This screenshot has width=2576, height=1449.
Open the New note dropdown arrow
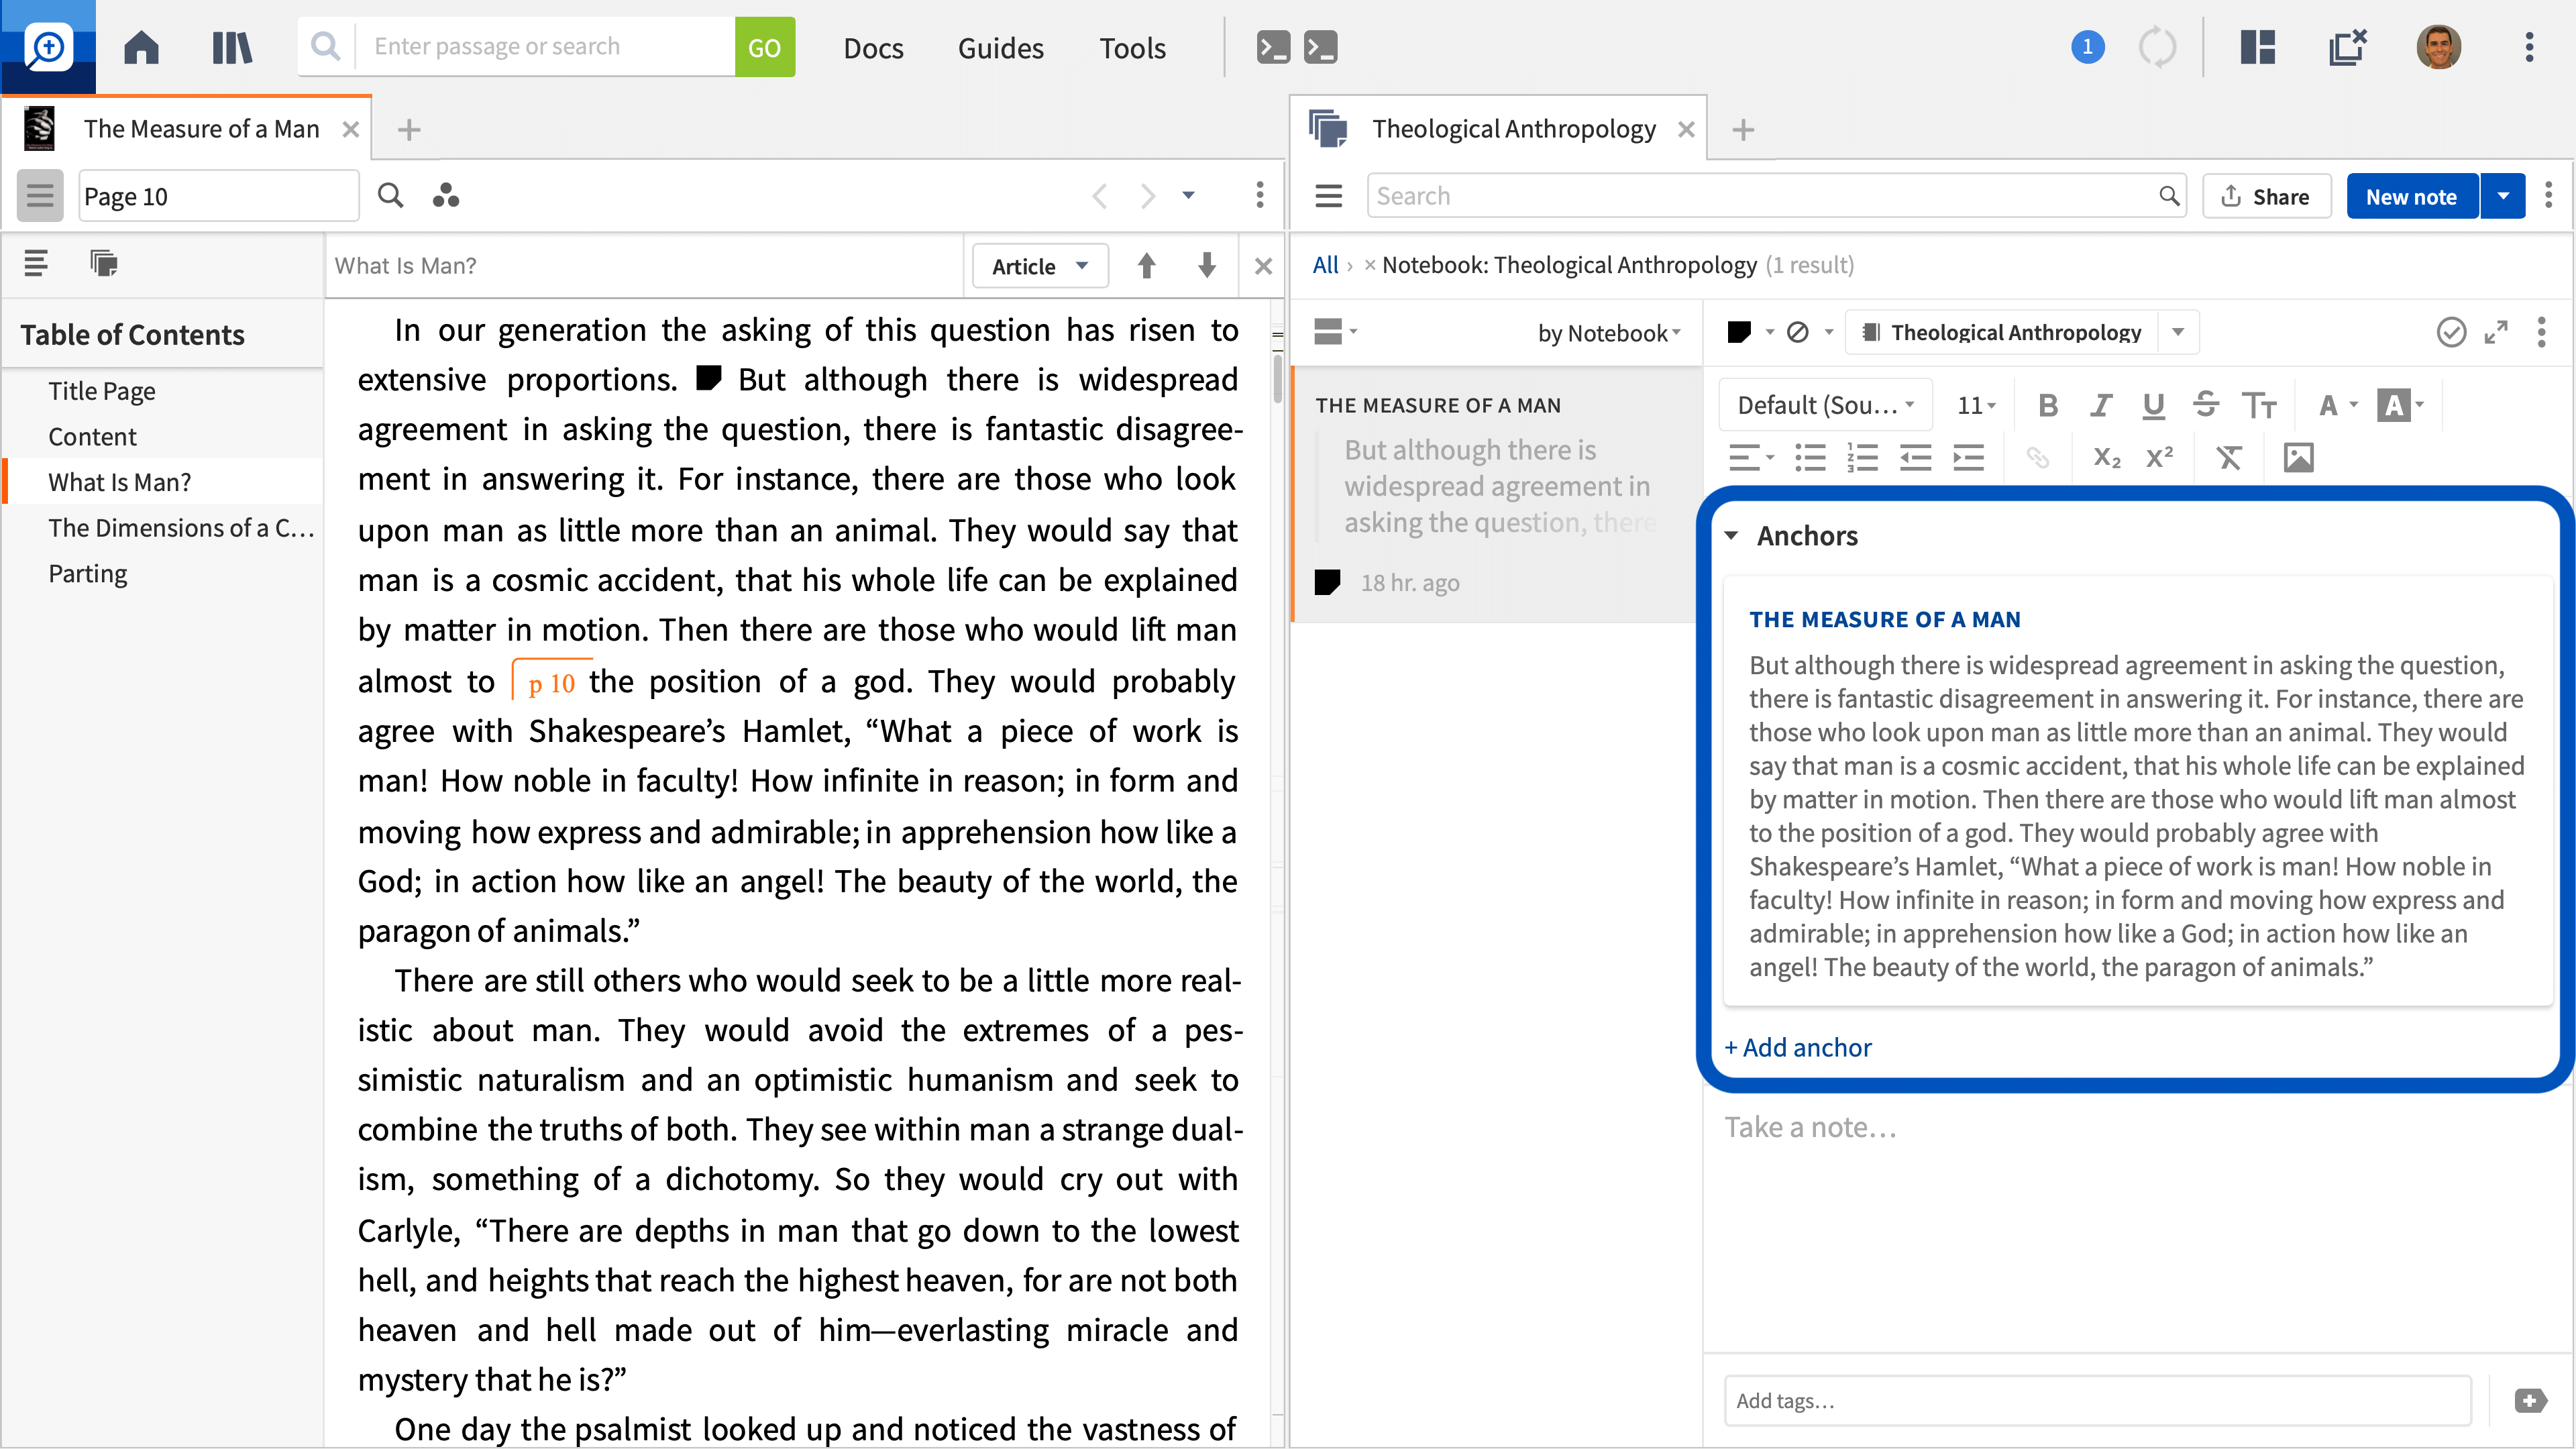point(2502,196)
